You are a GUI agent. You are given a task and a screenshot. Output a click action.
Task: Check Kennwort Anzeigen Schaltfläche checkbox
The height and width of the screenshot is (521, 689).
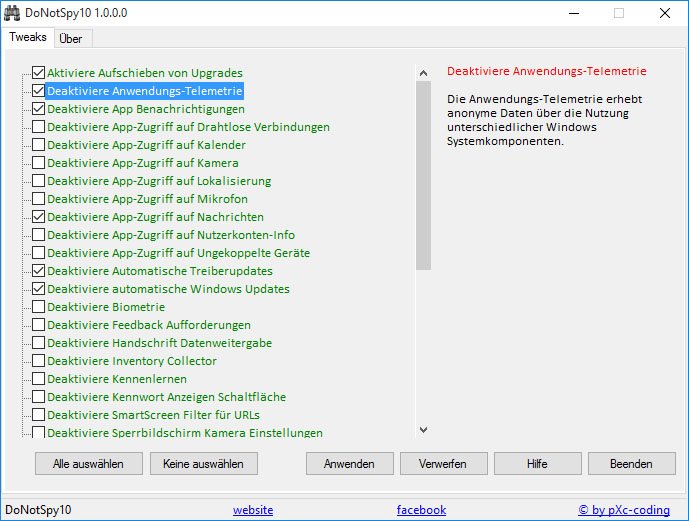pyautogui.click(x=39, y=397)
